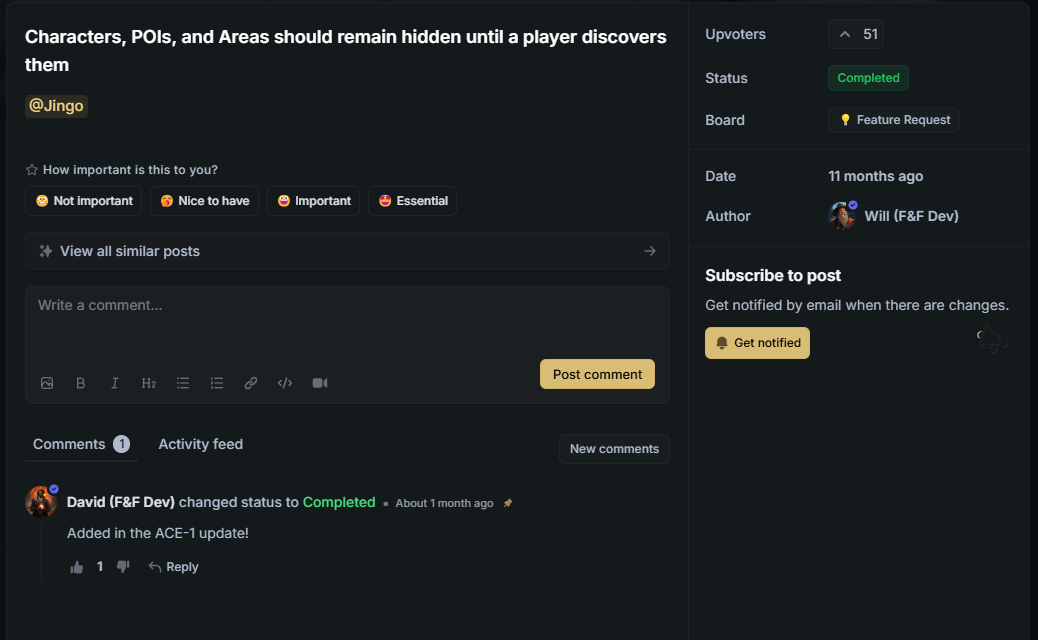Image resolution: width=1038 pixels, height=640 pixels.
Task: Click the Post comment button
Action: [x=597, y=374]
